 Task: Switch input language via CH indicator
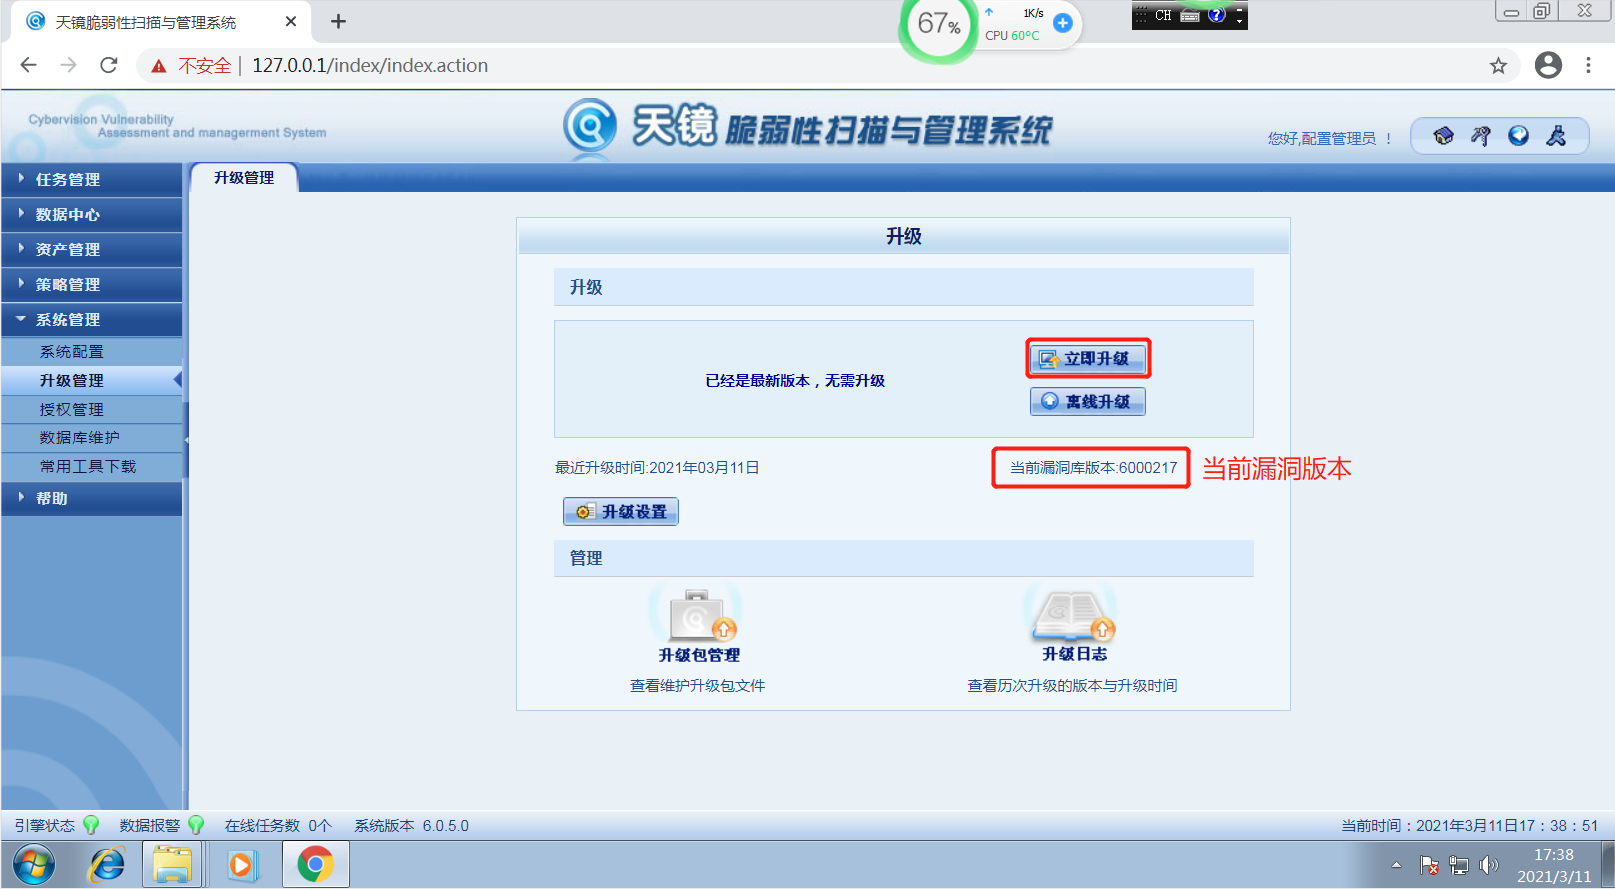[x=1163, y=15]
